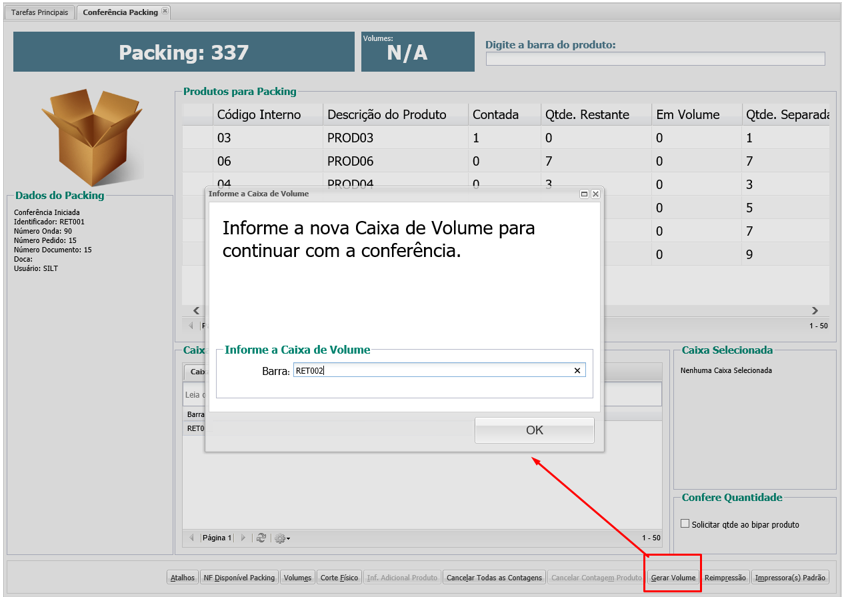Go to next page in the lower pager
Image resolution: width=843 pixels, height=602 pixels.
[243, 538]
